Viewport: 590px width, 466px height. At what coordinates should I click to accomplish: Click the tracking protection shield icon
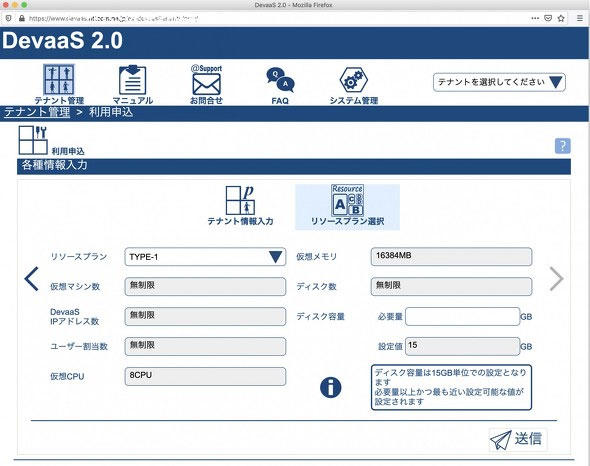click(9, 18)
